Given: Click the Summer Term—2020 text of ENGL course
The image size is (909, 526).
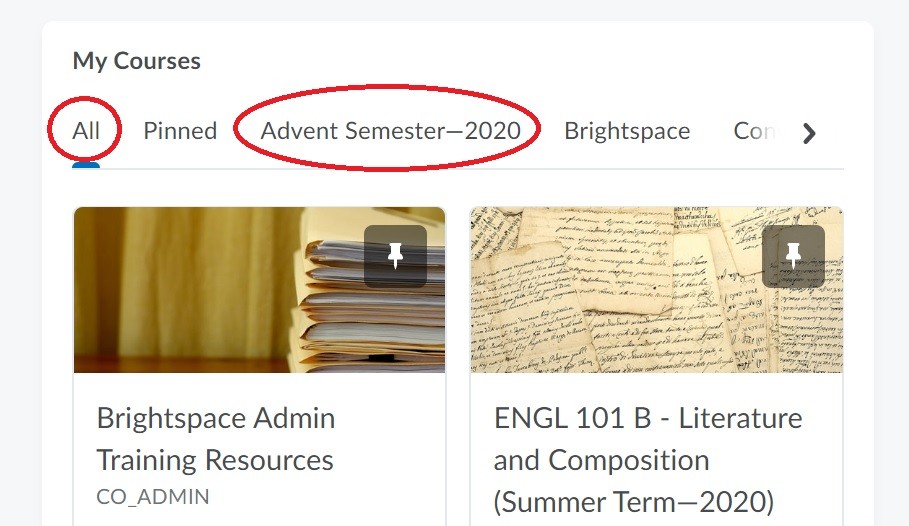Looking at the screenshot, I should pyautogui.click(x=634, y=502).
